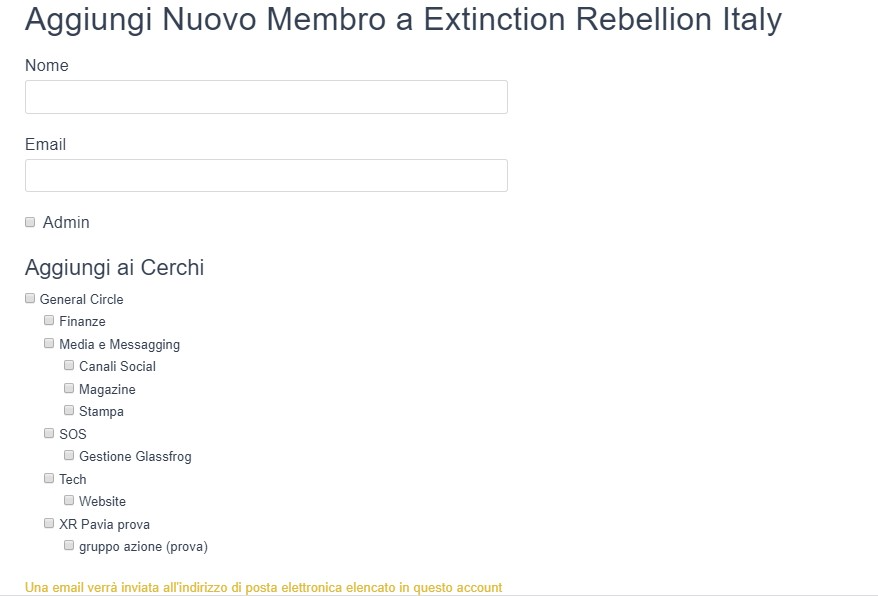Check the General Circle checkbox
Image resolution: width=878 pixels, height=596 pixels.
(30, 298)
